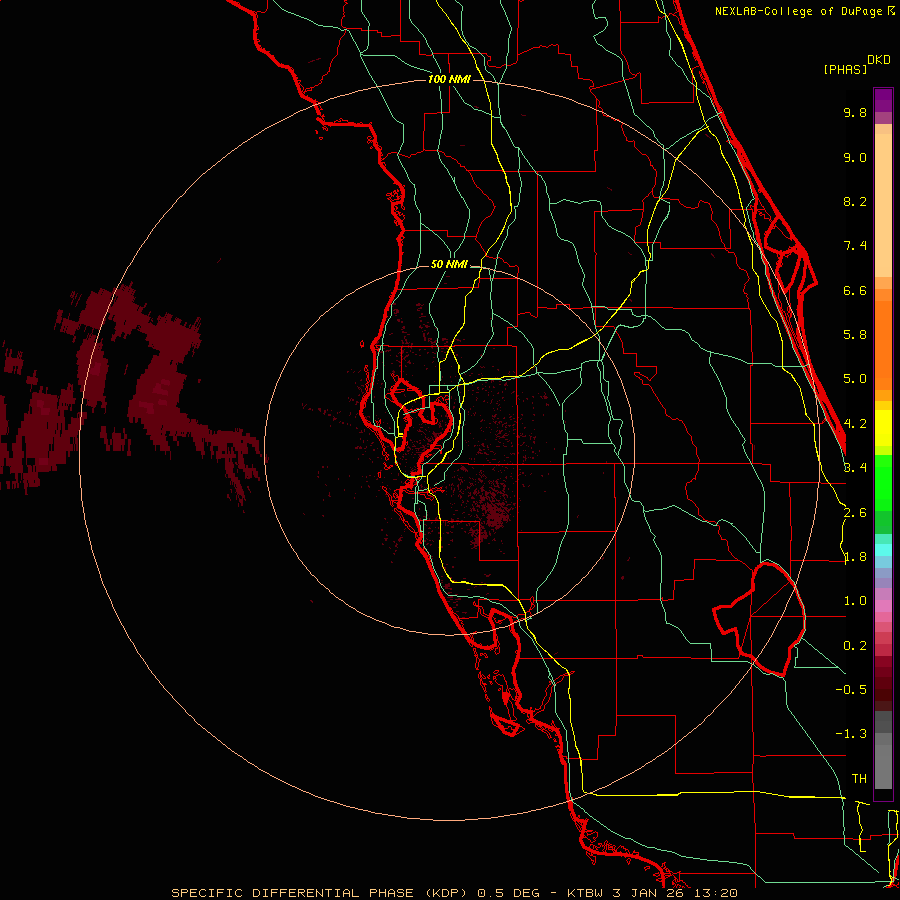Image resolution: width=900 pixels, height=900 pixels.
Task: Pick the orange segment of the color bar
Action: 883,344
